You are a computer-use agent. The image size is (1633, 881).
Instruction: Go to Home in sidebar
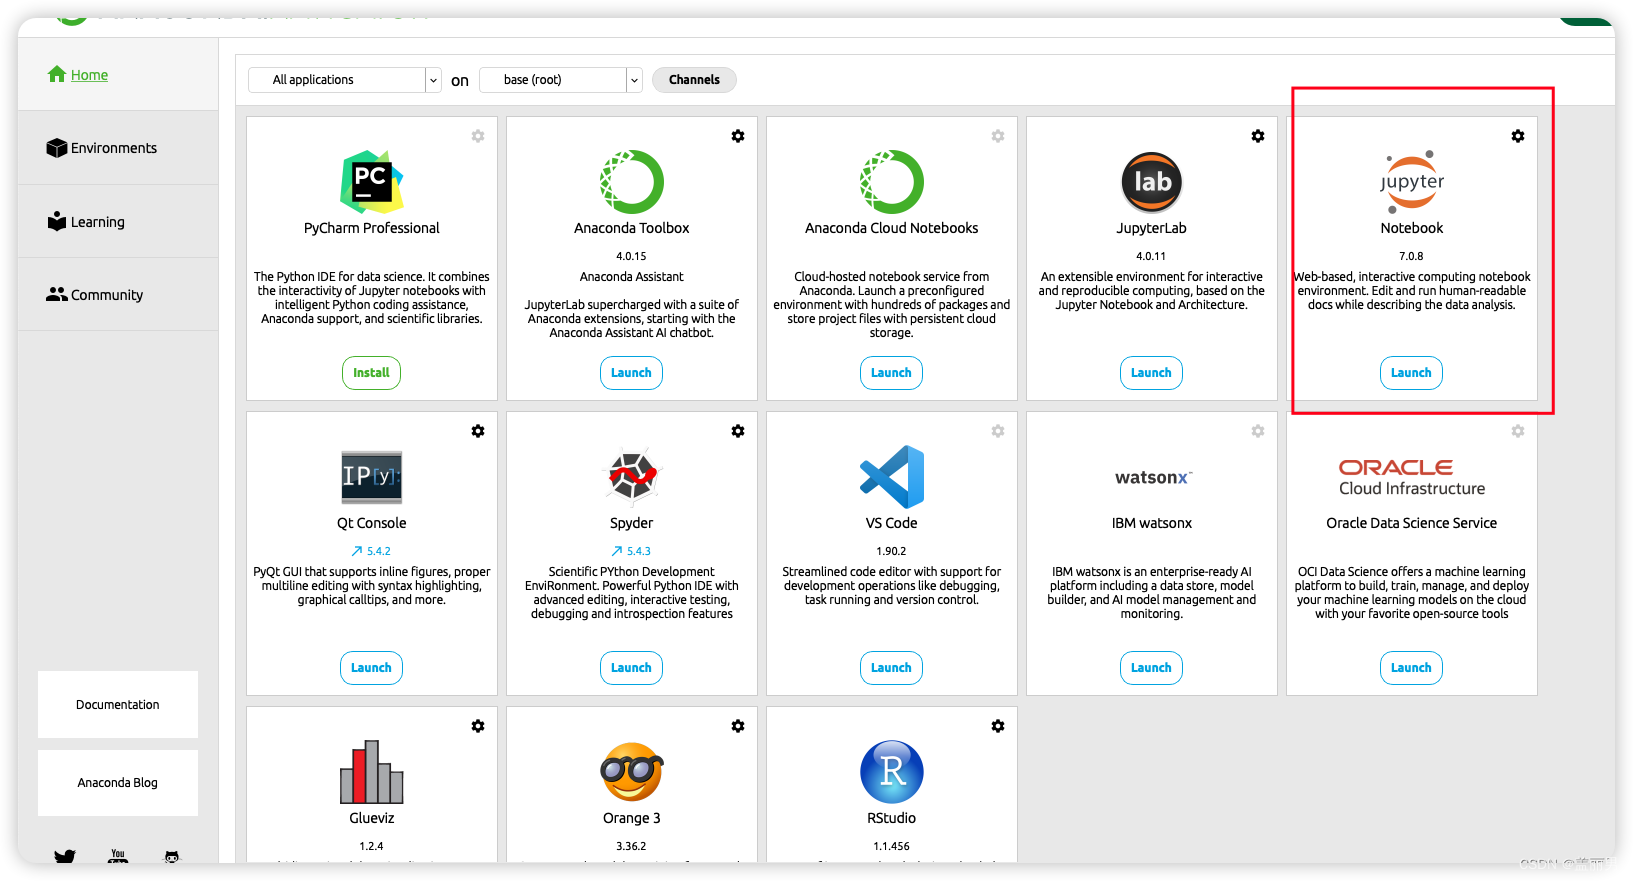(78, 75)
